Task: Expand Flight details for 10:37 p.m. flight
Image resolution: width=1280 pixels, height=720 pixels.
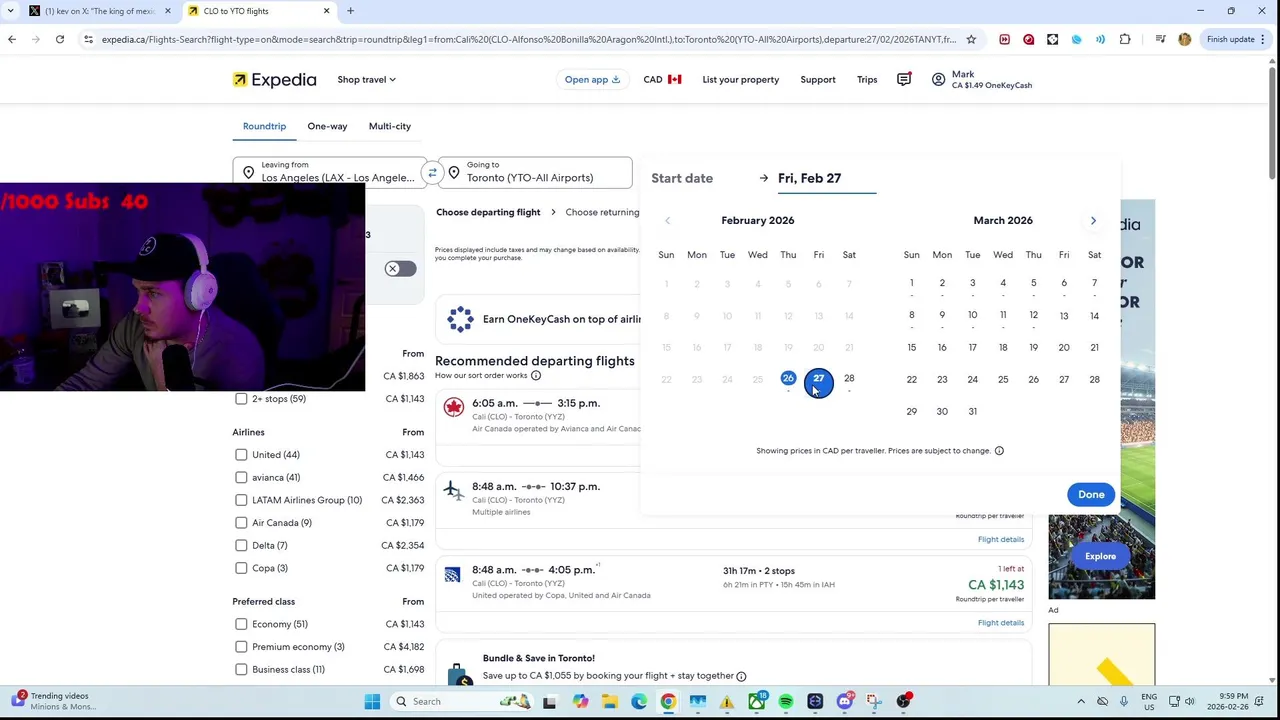Action: (1001, 540)
